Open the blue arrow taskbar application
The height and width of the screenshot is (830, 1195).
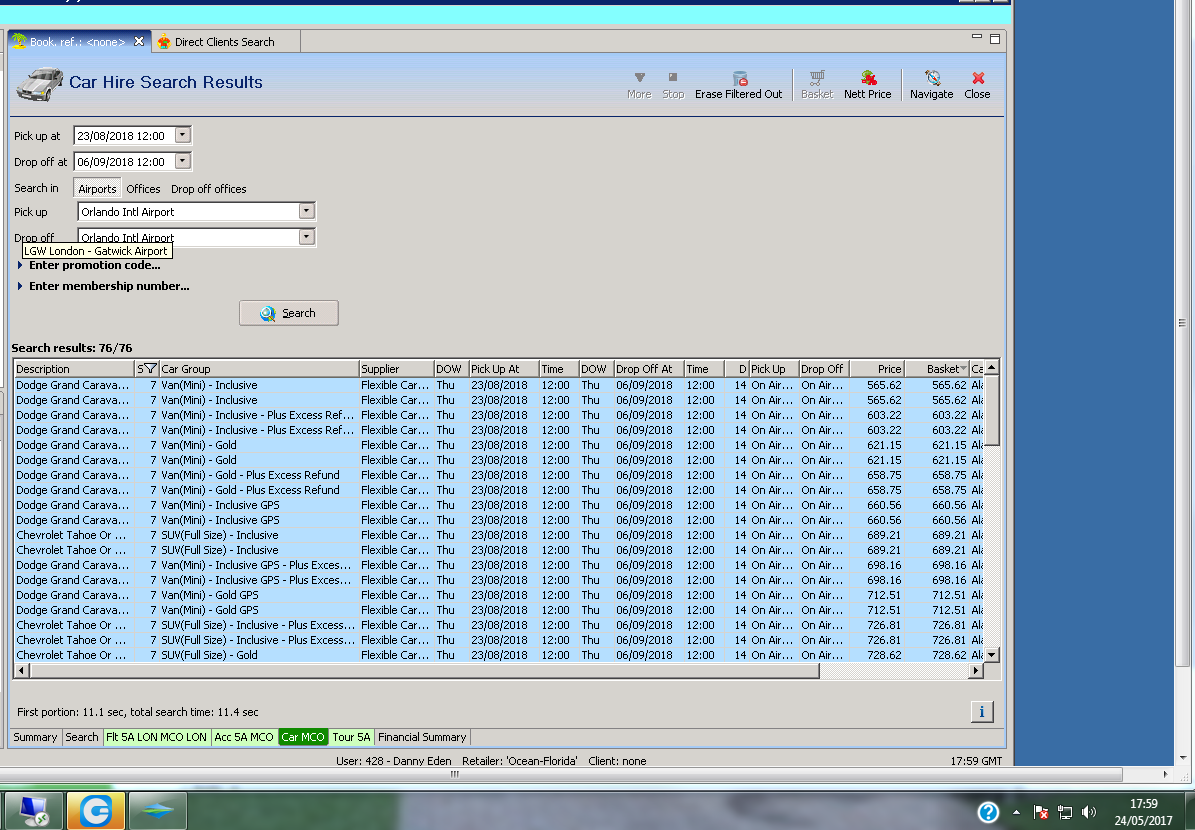[158, 811]
